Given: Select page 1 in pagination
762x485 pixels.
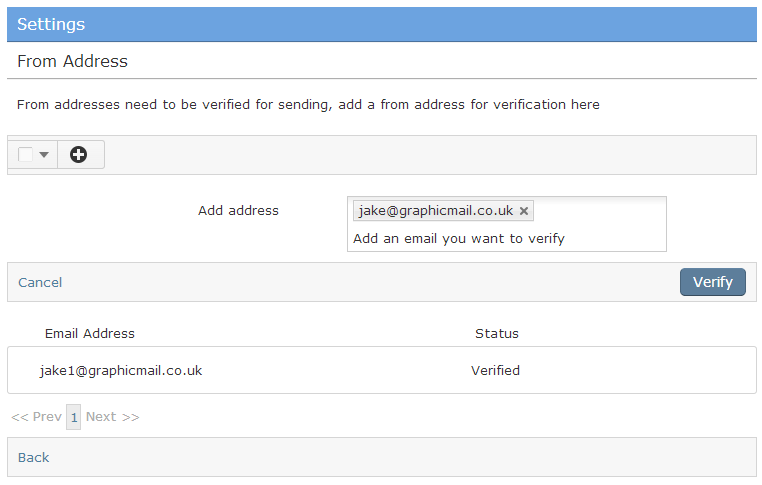Looking at the screenshot, I should coord(73,417).
